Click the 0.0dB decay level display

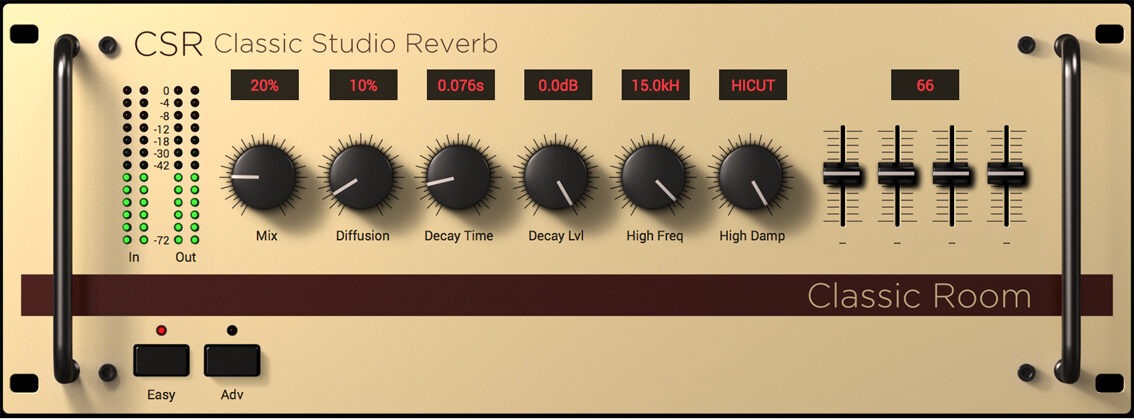pyautogui.click(x=557, y=85)
